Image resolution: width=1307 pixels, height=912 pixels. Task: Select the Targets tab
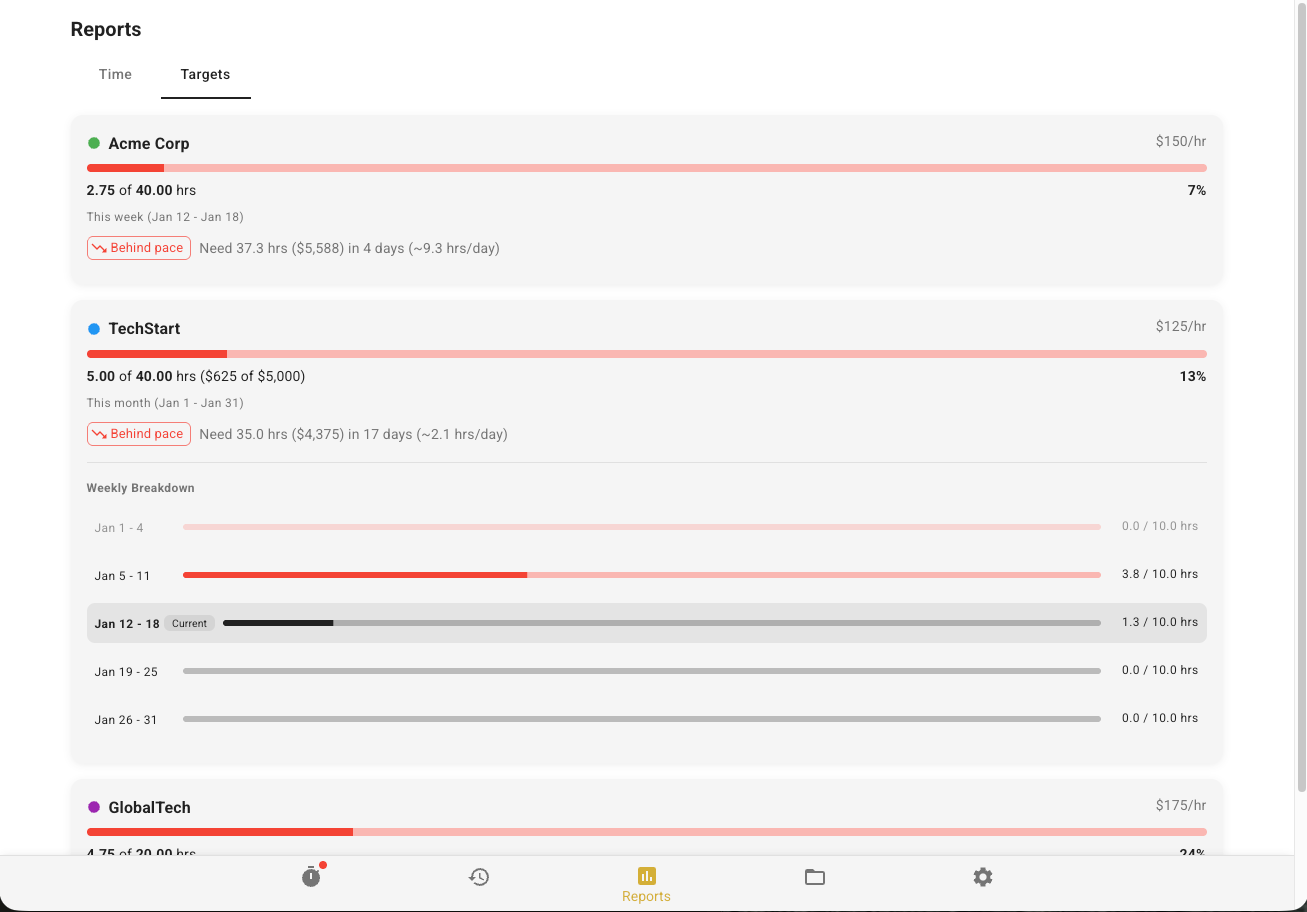[205, 74]
